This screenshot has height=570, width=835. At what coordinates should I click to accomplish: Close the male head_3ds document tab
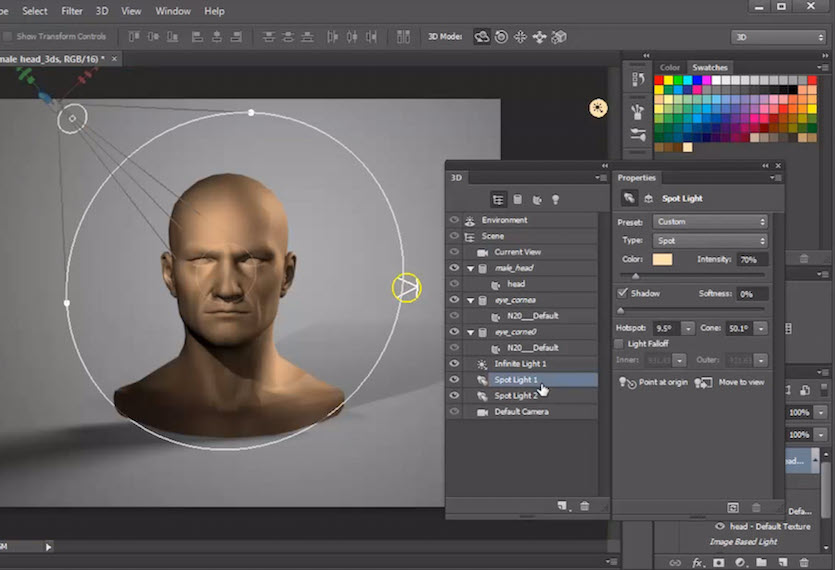tap(114, 59)
